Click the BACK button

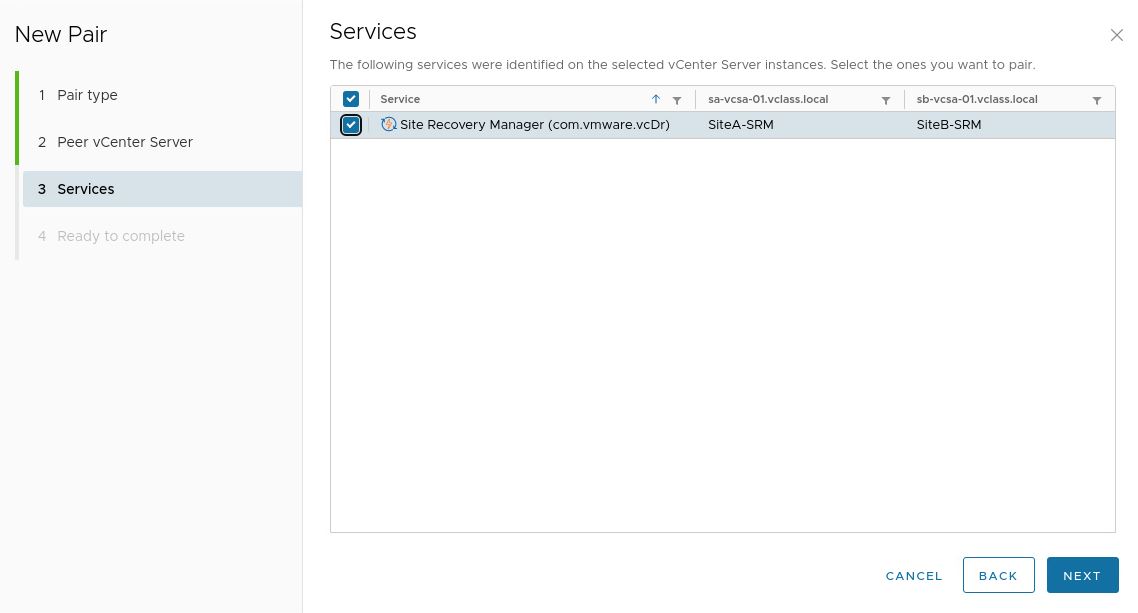tap(998, 575)
